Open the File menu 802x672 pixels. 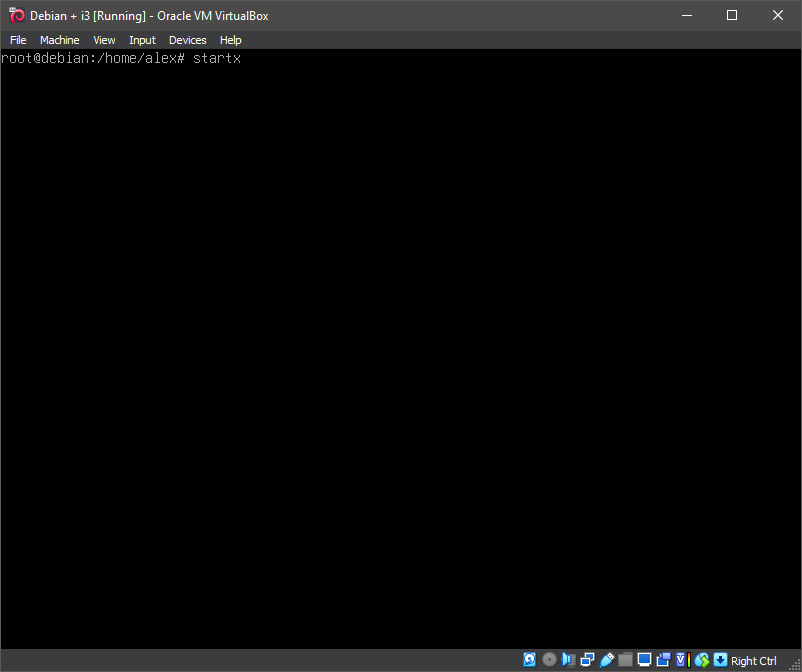point(18,40)
